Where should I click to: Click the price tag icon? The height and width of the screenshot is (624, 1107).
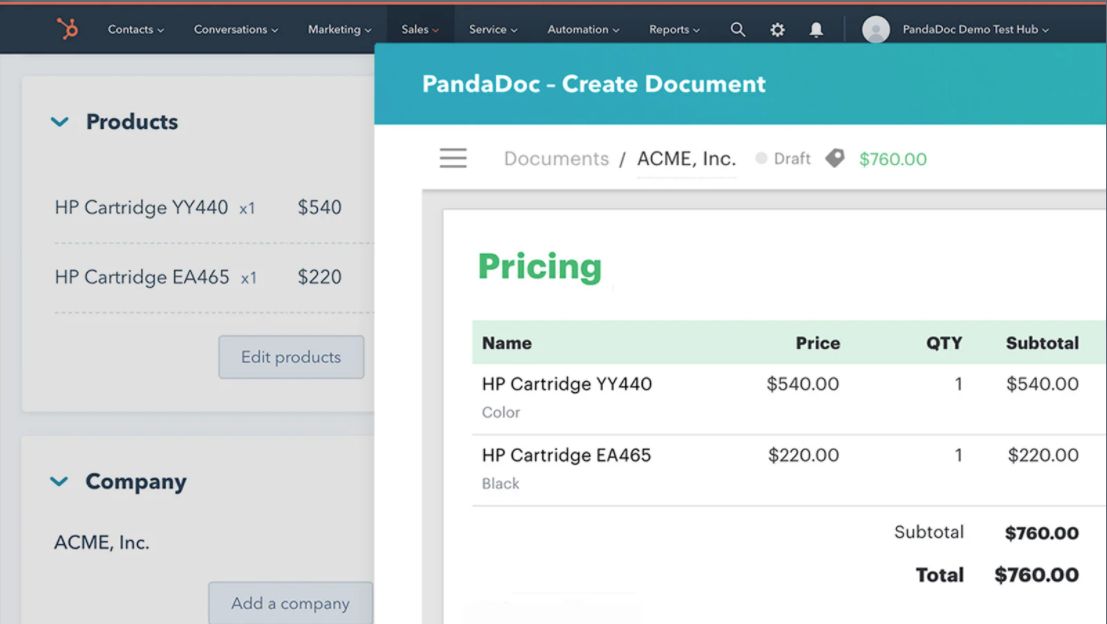(835, 158)
